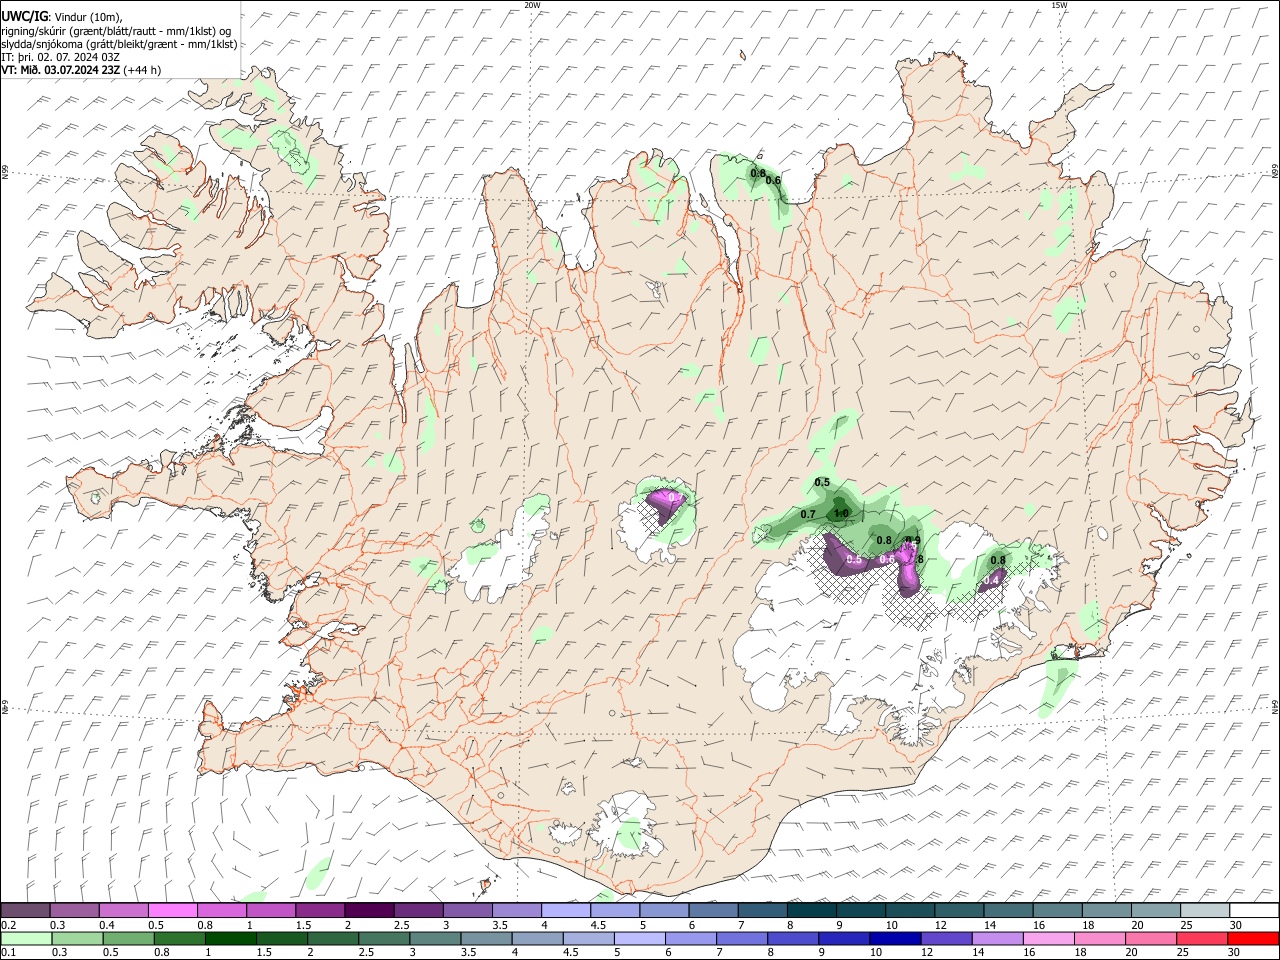The width and height of the screenshot is (1280, 960).
Task: Click the white '0.4' snowfall value on eastern glacier
Action: pyautogui.click(x=992, y=579)
